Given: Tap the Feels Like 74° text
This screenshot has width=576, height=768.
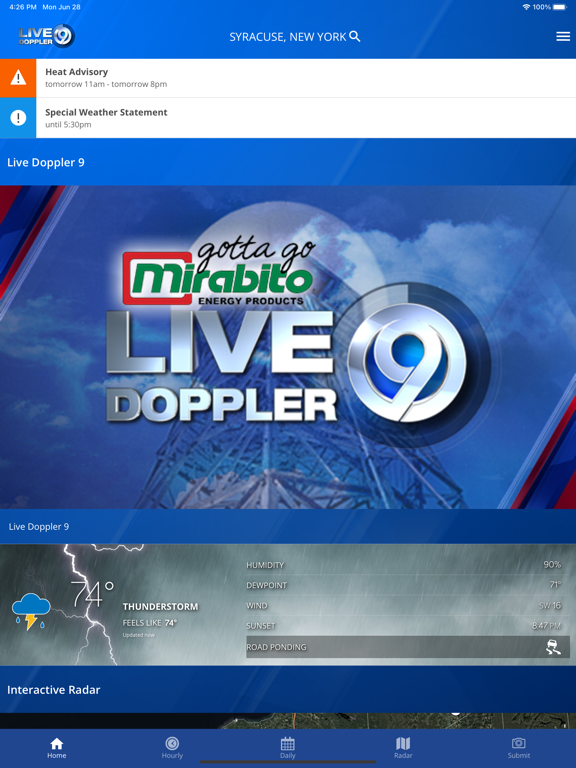Looking at the screenshot, I should coord(149,623).
